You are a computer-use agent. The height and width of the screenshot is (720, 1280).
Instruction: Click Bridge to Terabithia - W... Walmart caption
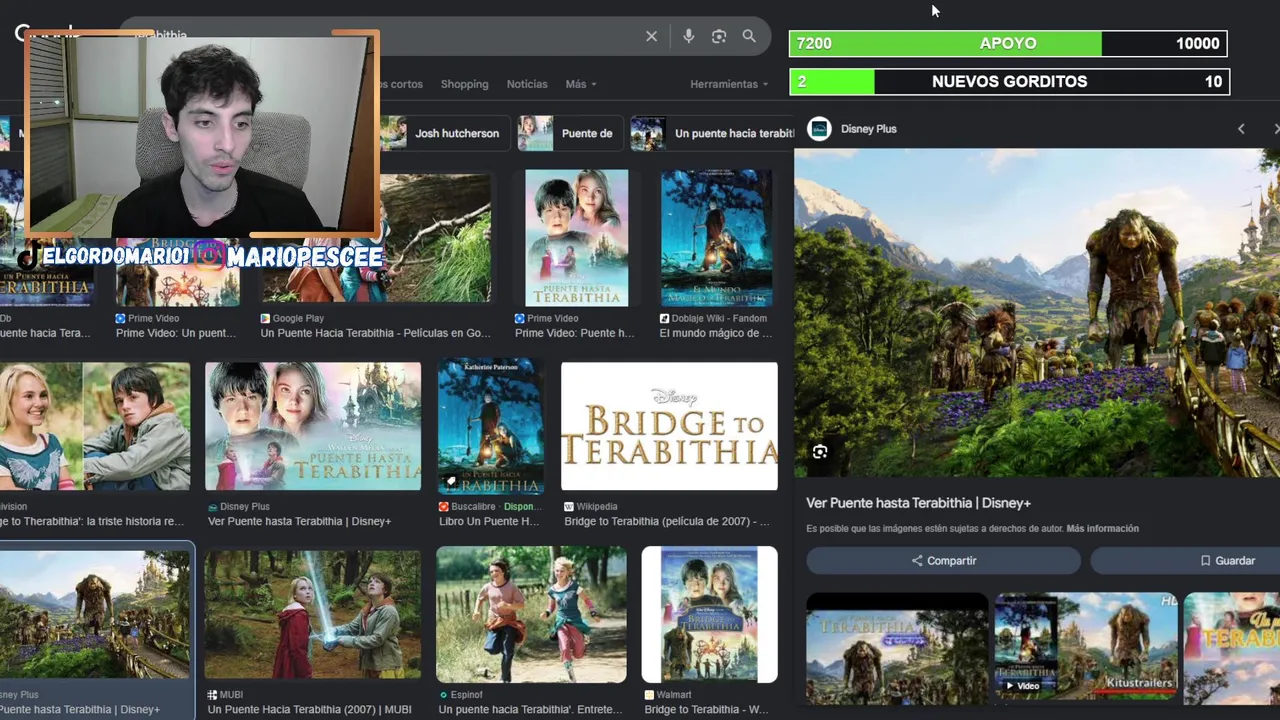pos(706,709)
